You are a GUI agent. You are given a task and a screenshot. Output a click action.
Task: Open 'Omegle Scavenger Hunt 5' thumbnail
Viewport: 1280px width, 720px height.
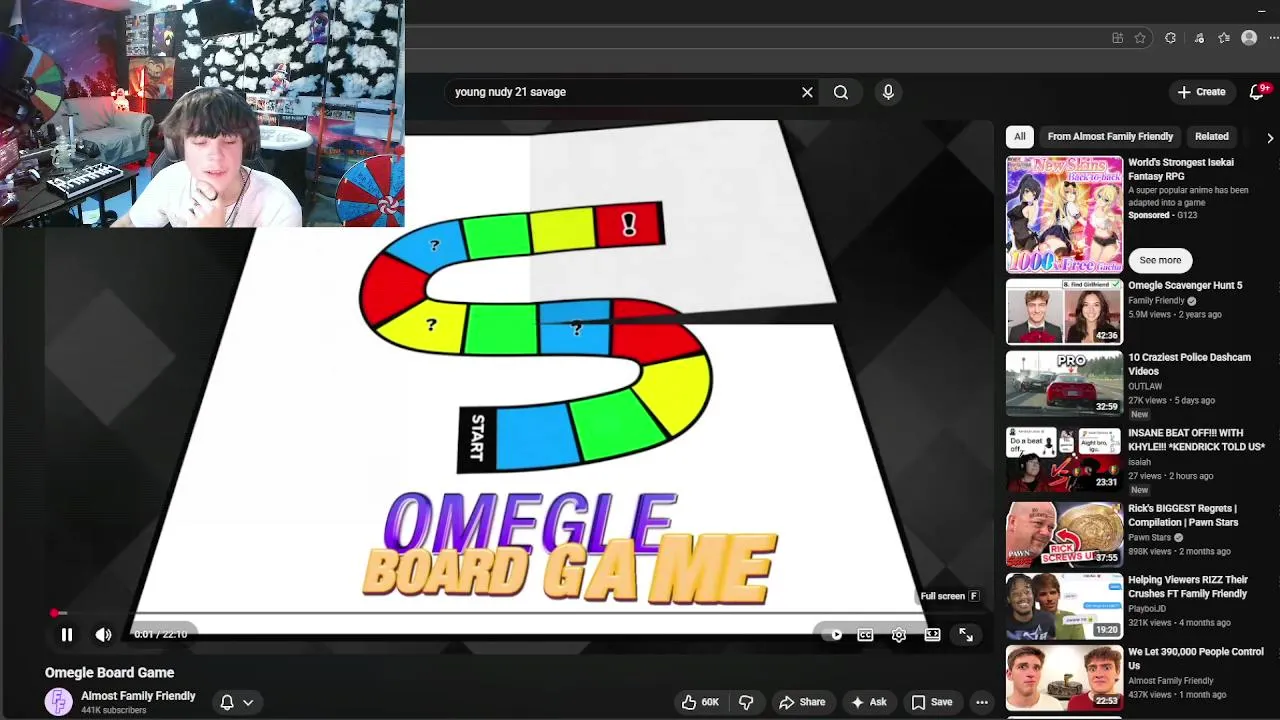pyautogui.click(x=1064, y=311)
